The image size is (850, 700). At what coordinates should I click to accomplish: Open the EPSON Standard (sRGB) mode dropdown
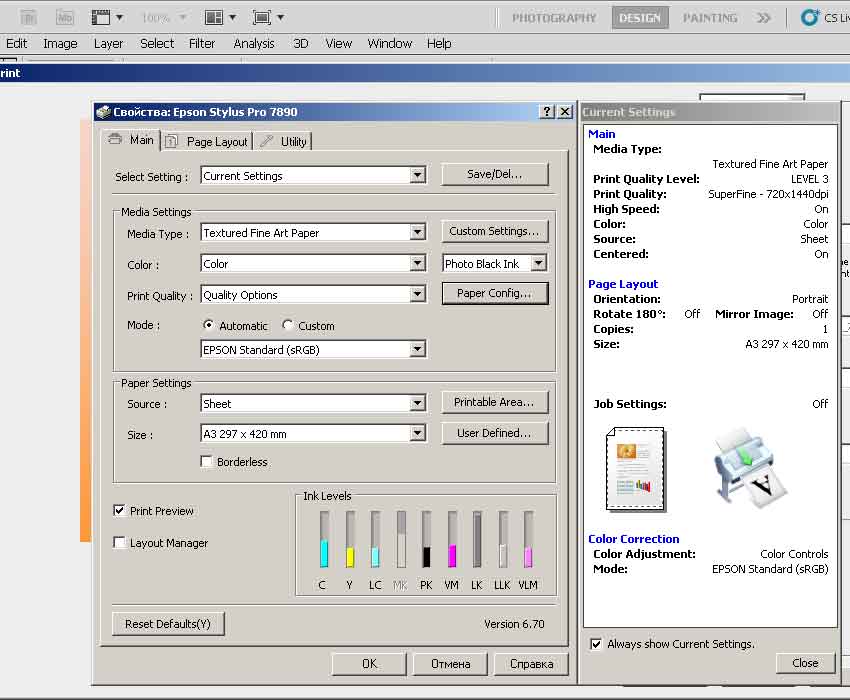[417, 349]
